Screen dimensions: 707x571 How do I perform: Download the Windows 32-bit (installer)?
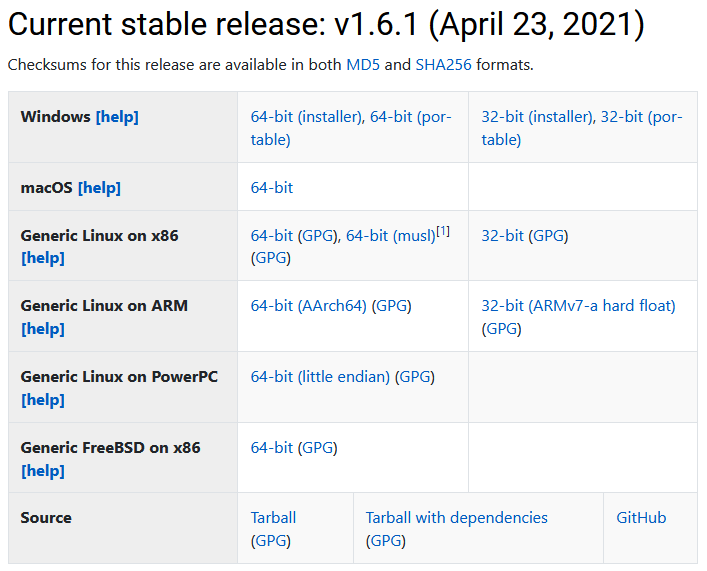click(537, 117)
